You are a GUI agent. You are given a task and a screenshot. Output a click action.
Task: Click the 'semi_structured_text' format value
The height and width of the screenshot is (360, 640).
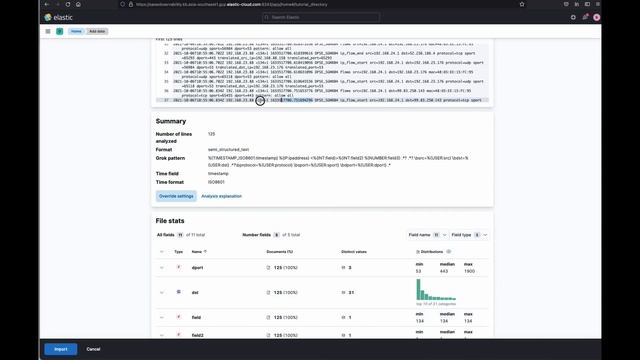click(x=228, y=149)
